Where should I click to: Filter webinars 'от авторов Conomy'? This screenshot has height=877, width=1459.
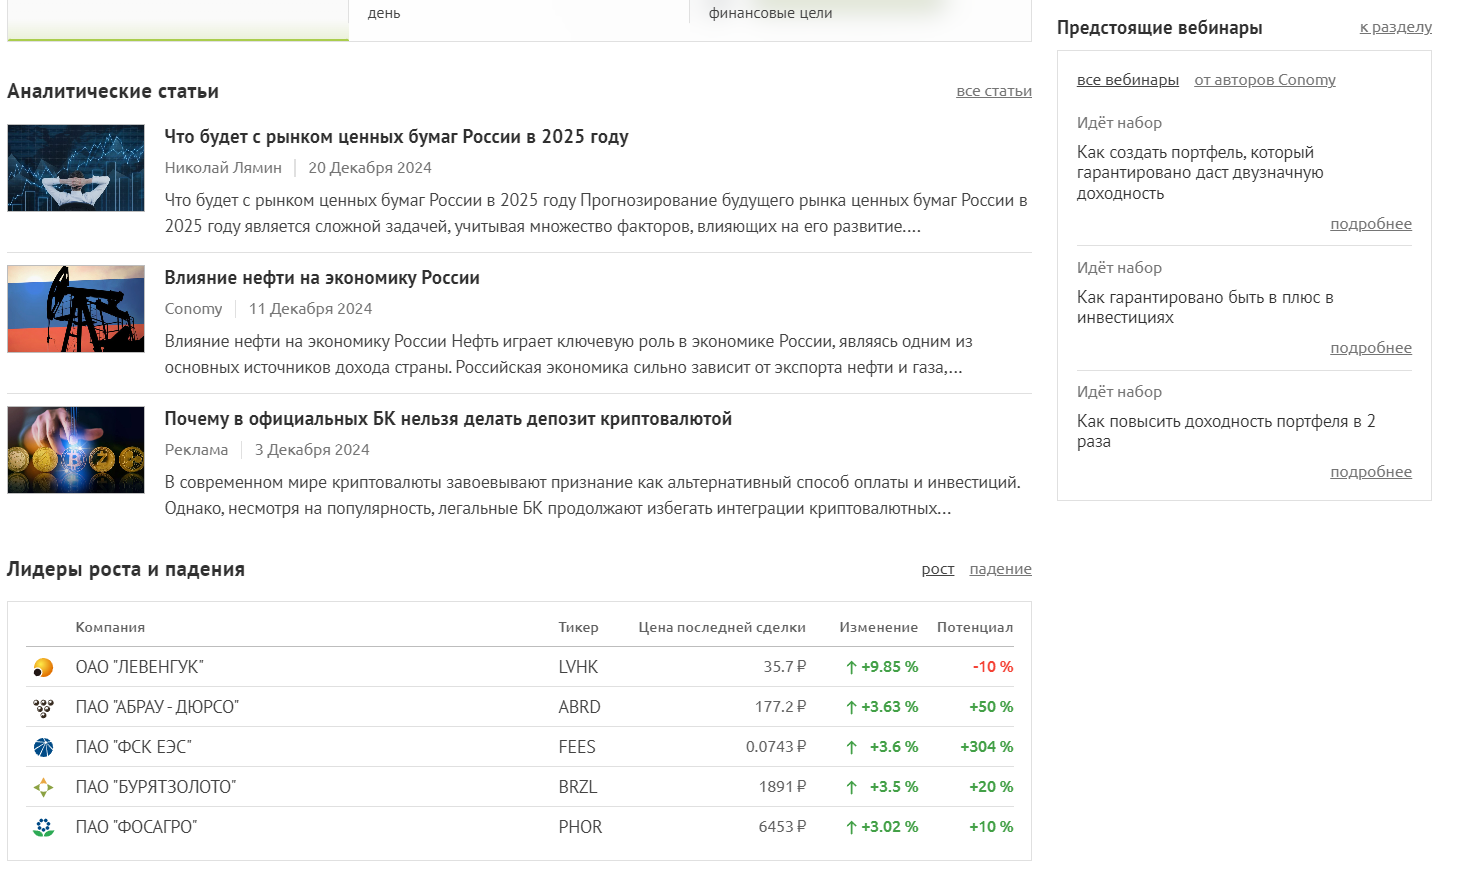[x=1264, y=80]
